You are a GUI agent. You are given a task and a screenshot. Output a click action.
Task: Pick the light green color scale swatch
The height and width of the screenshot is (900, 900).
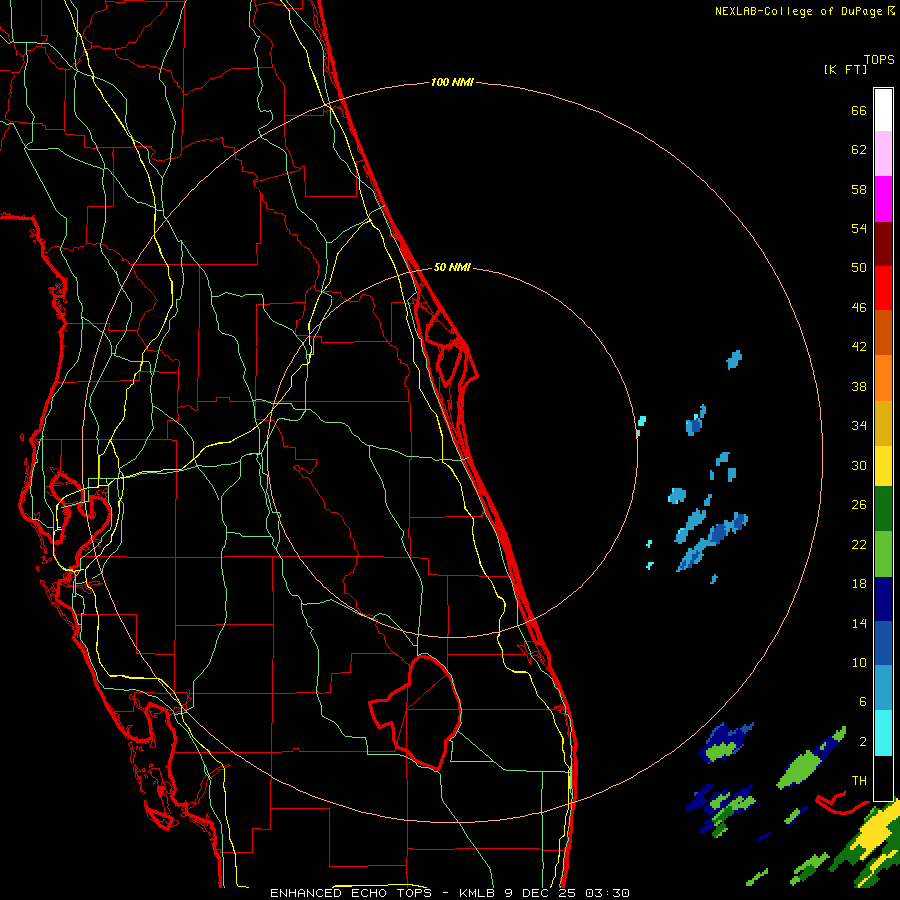coord(883,554)
